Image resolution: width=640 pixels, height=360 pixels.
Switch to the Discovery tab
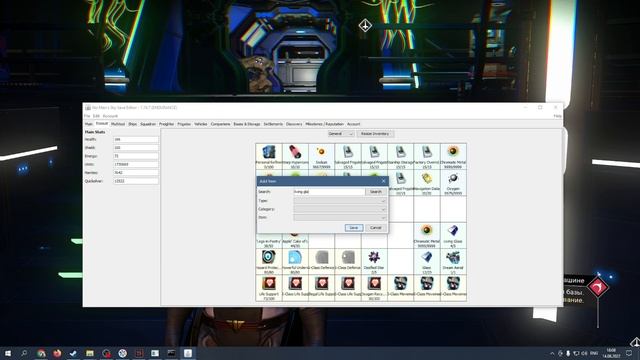(x=294, y=124)
